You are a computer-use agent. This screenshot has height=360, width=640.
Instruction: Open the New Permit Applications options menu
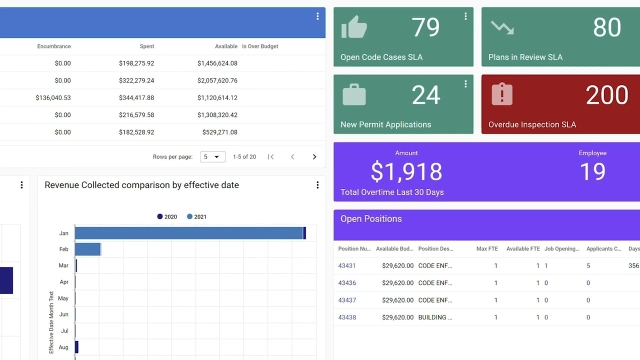pyautogui.click(x=465, y=84)
